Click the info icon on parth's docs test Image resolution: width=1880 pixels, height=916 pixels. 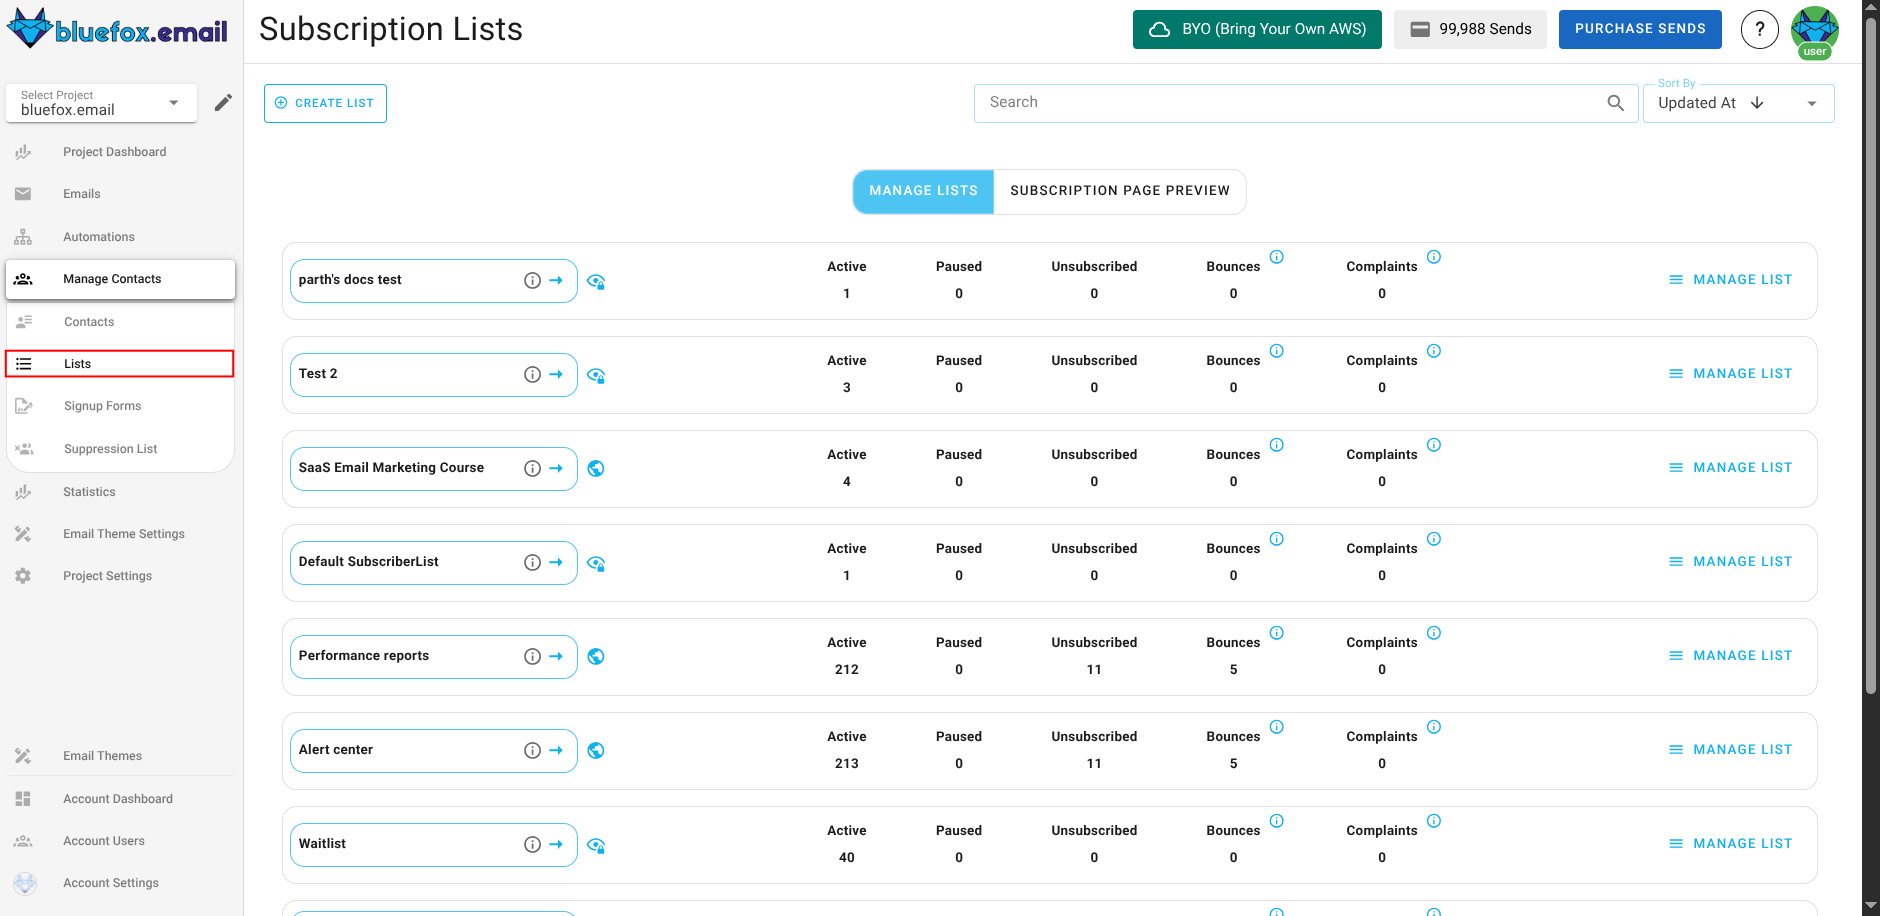point(532,280)
